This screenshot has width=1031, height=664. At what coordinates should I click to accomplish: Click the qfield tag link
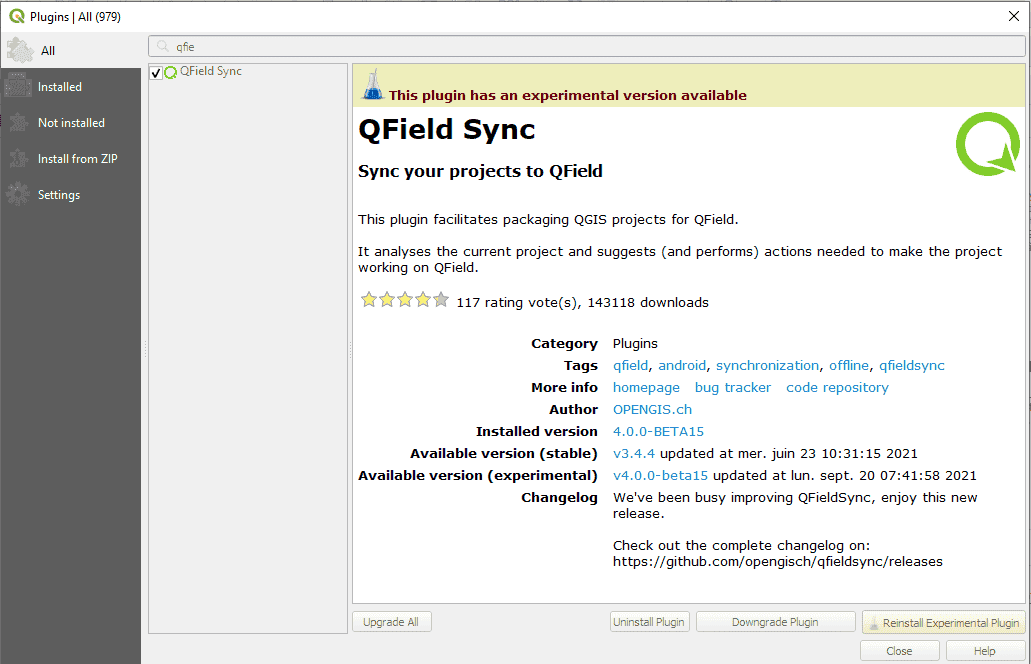point(630,365)
